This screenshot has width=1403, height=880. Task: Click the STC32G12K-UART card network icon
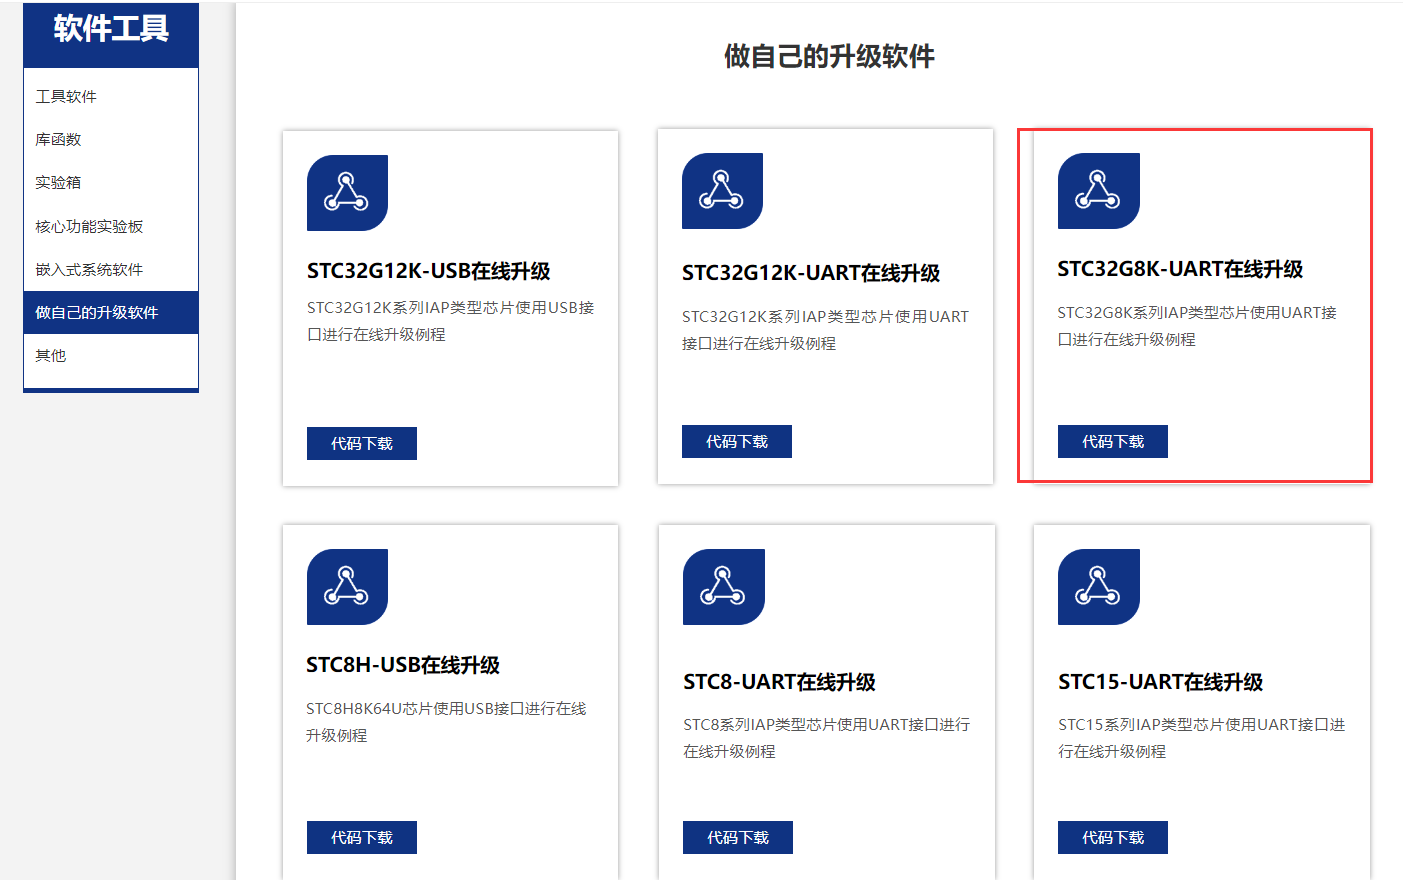[x=722, y=191]
